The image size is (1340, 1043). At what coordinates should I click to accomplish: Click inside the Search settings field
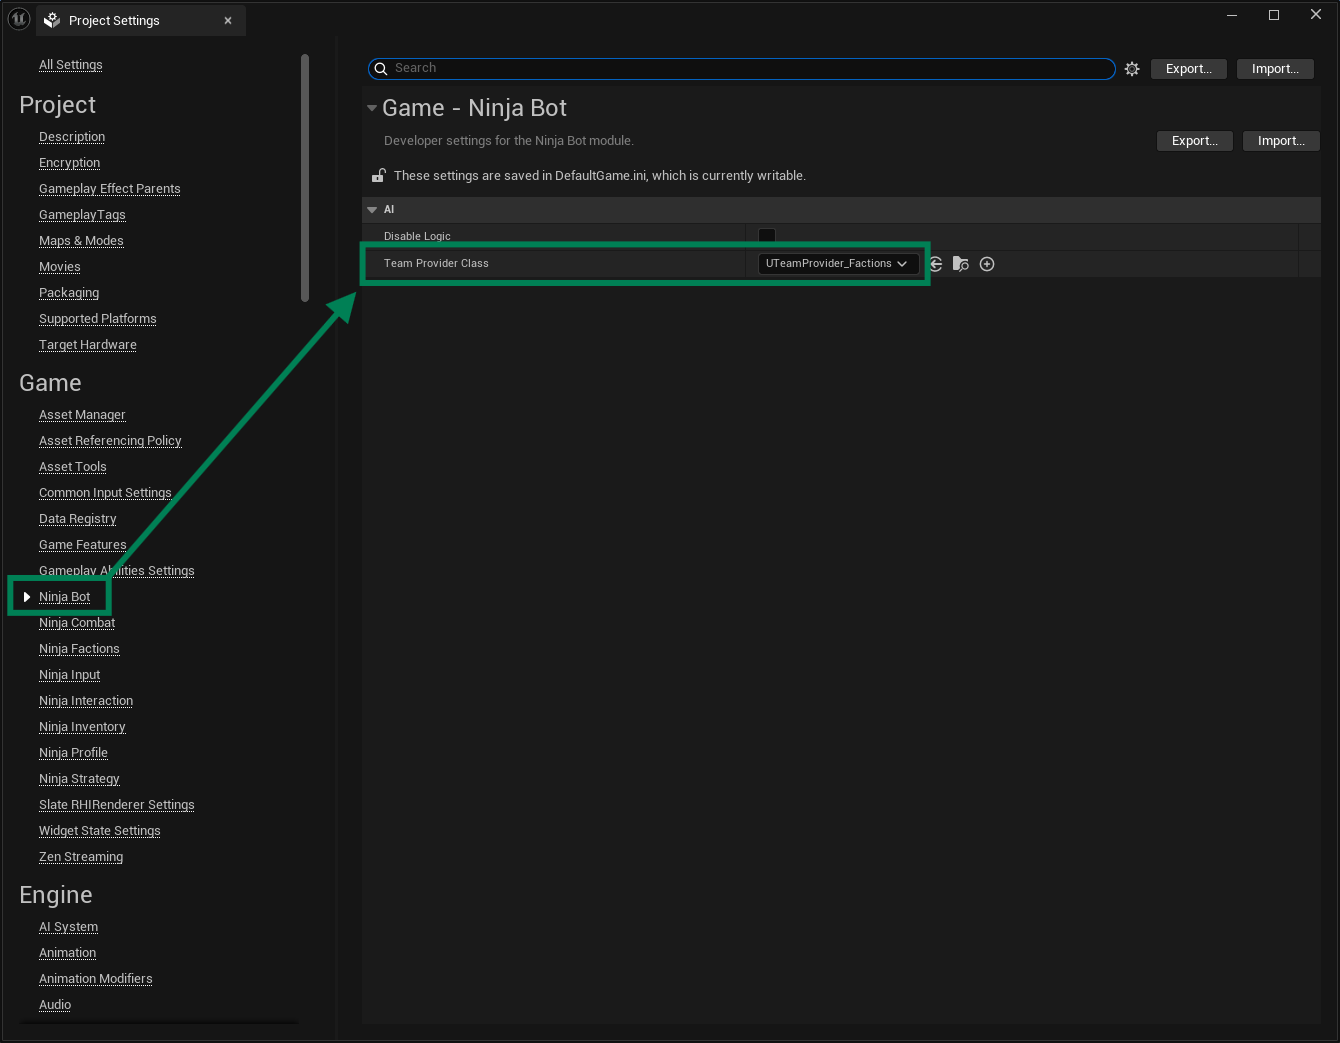pos(700,68)
